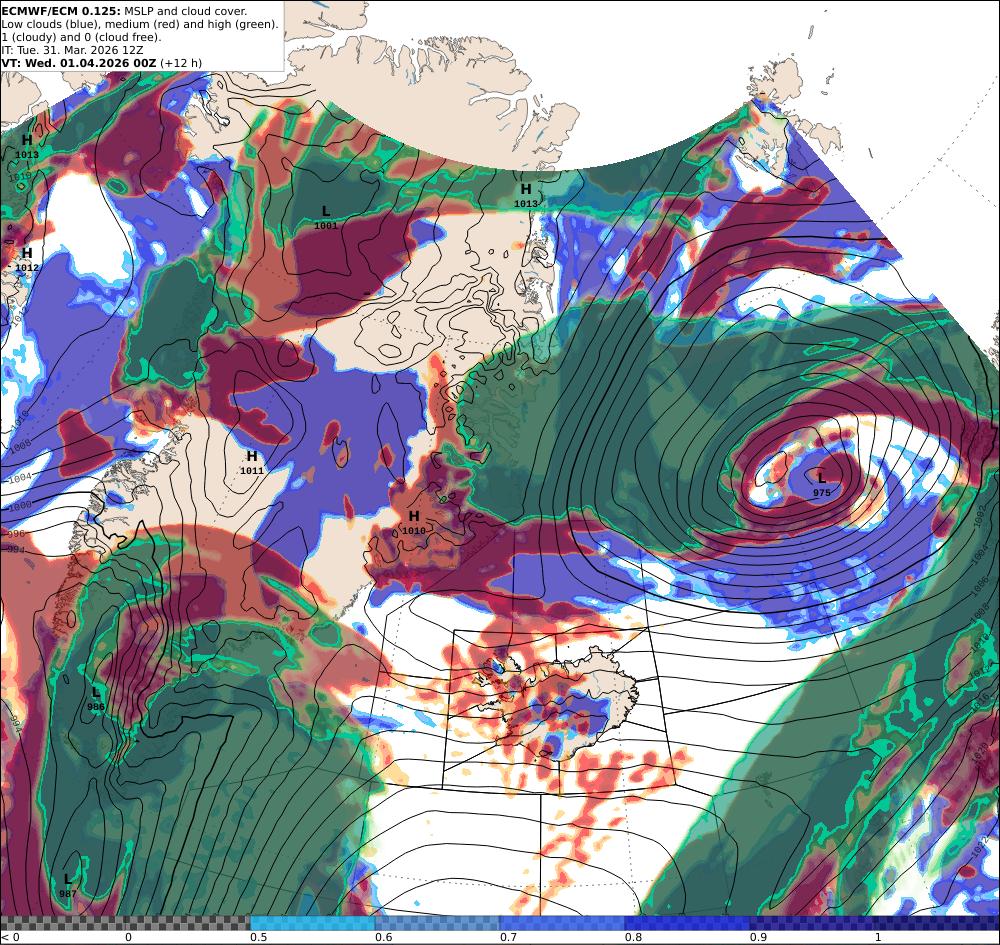Click the '0.8' colorbar tick label

tap(633, 937)
